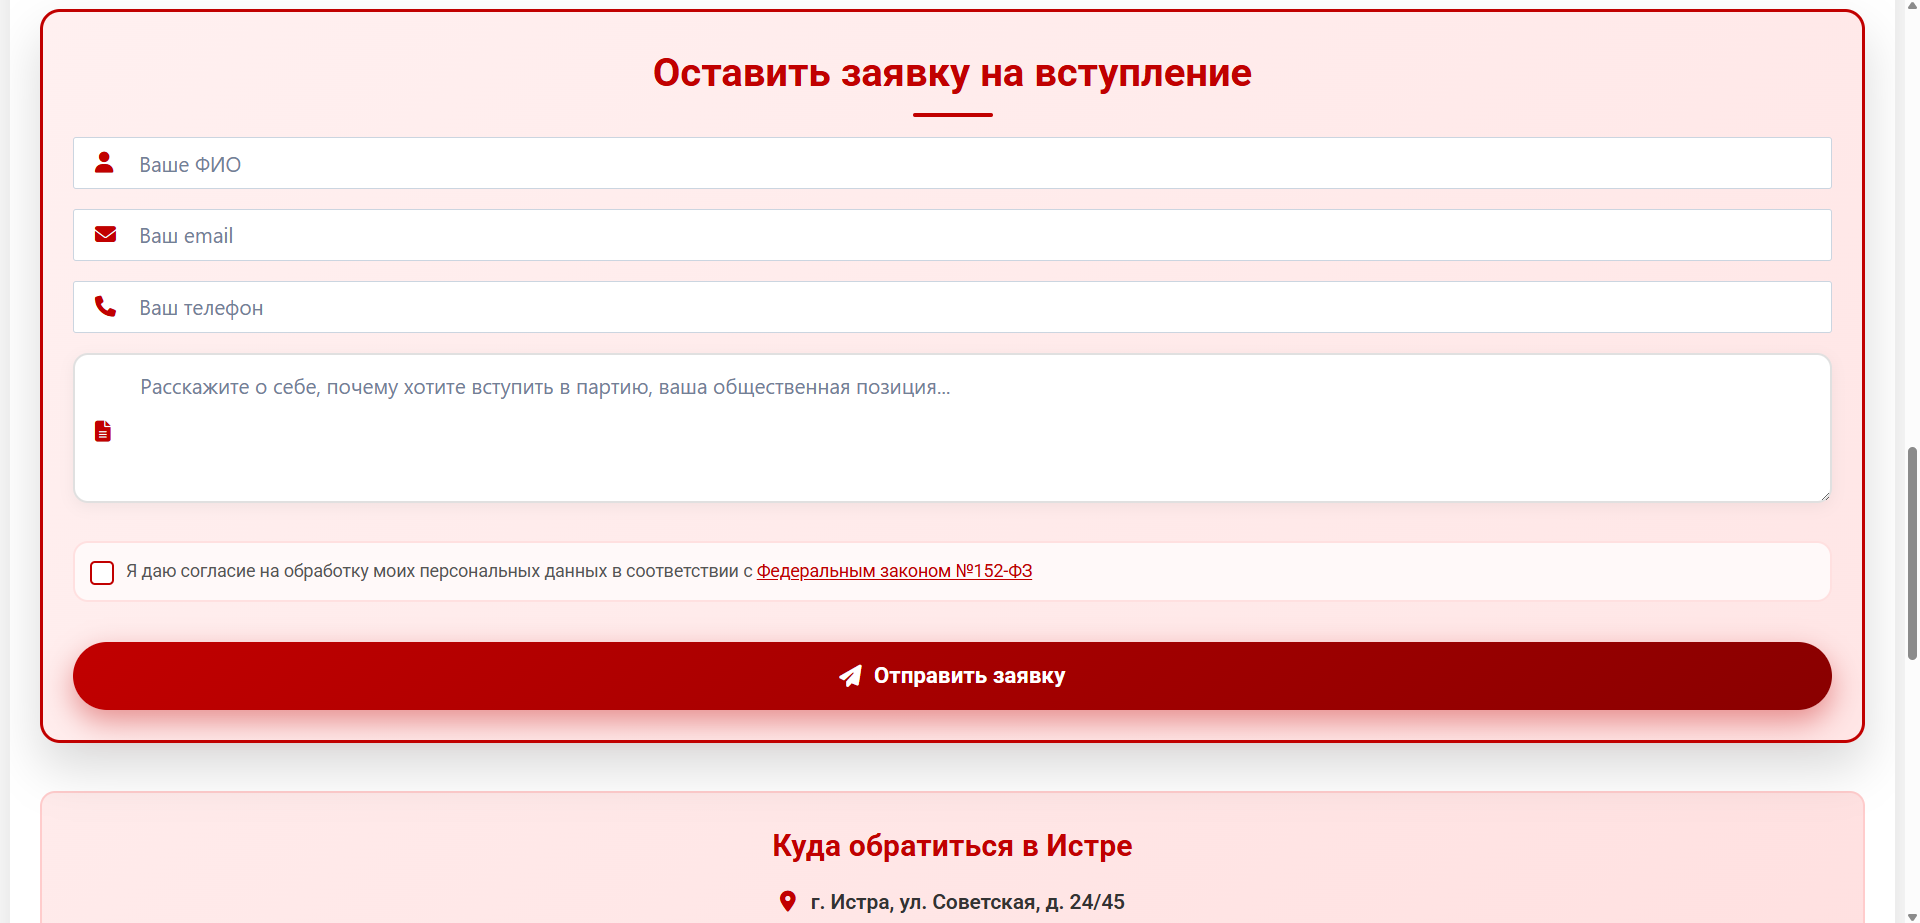Open the Федеральным законом №152-ФЗ link
The image size is (1920, 923).
pyautogui.click(x=894, y=571)
